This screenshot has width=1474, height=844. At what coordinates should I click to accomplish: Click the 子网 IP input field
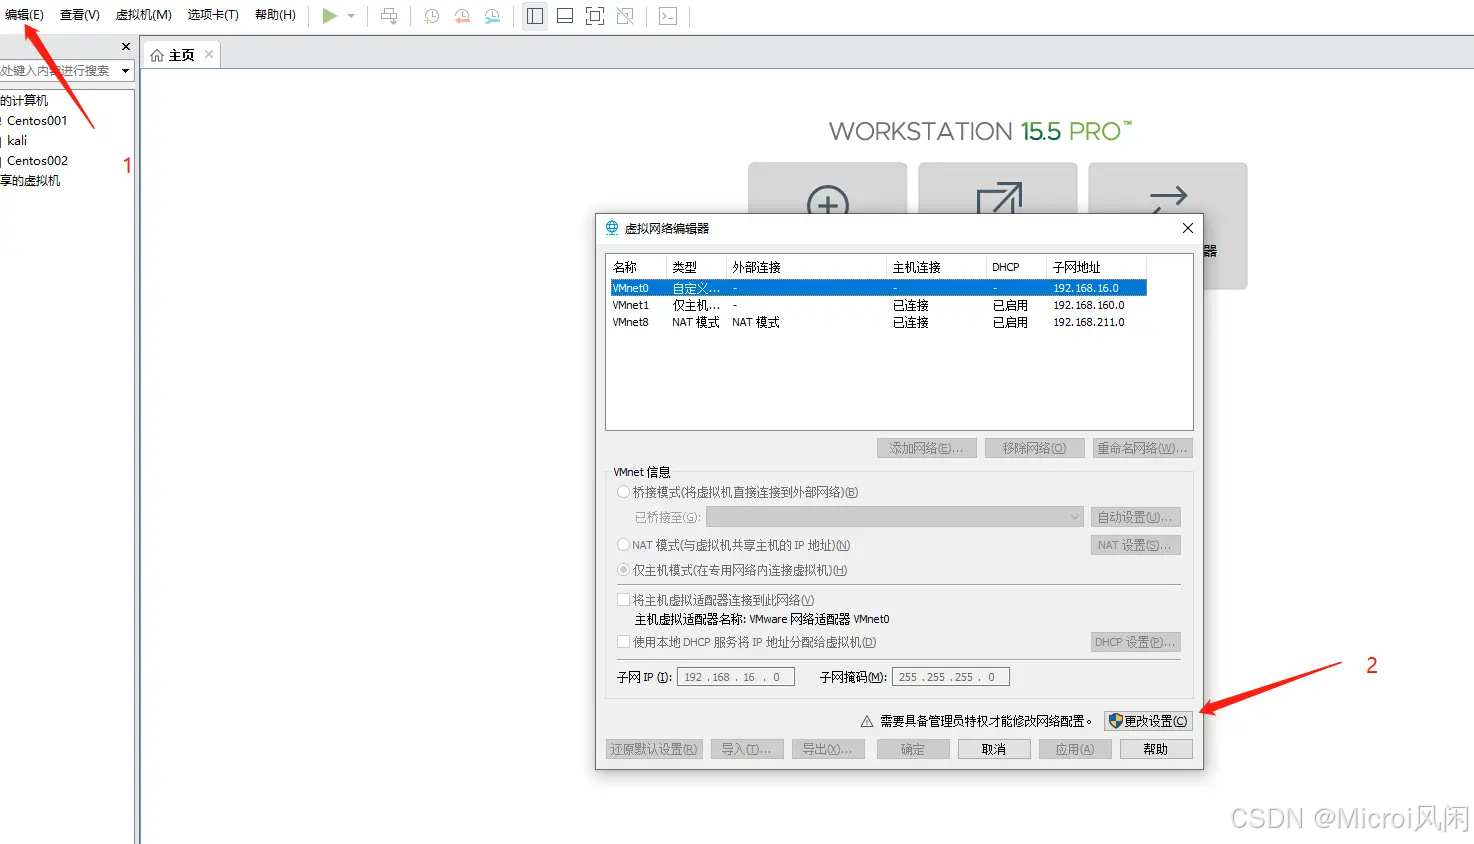click(736, 677)
